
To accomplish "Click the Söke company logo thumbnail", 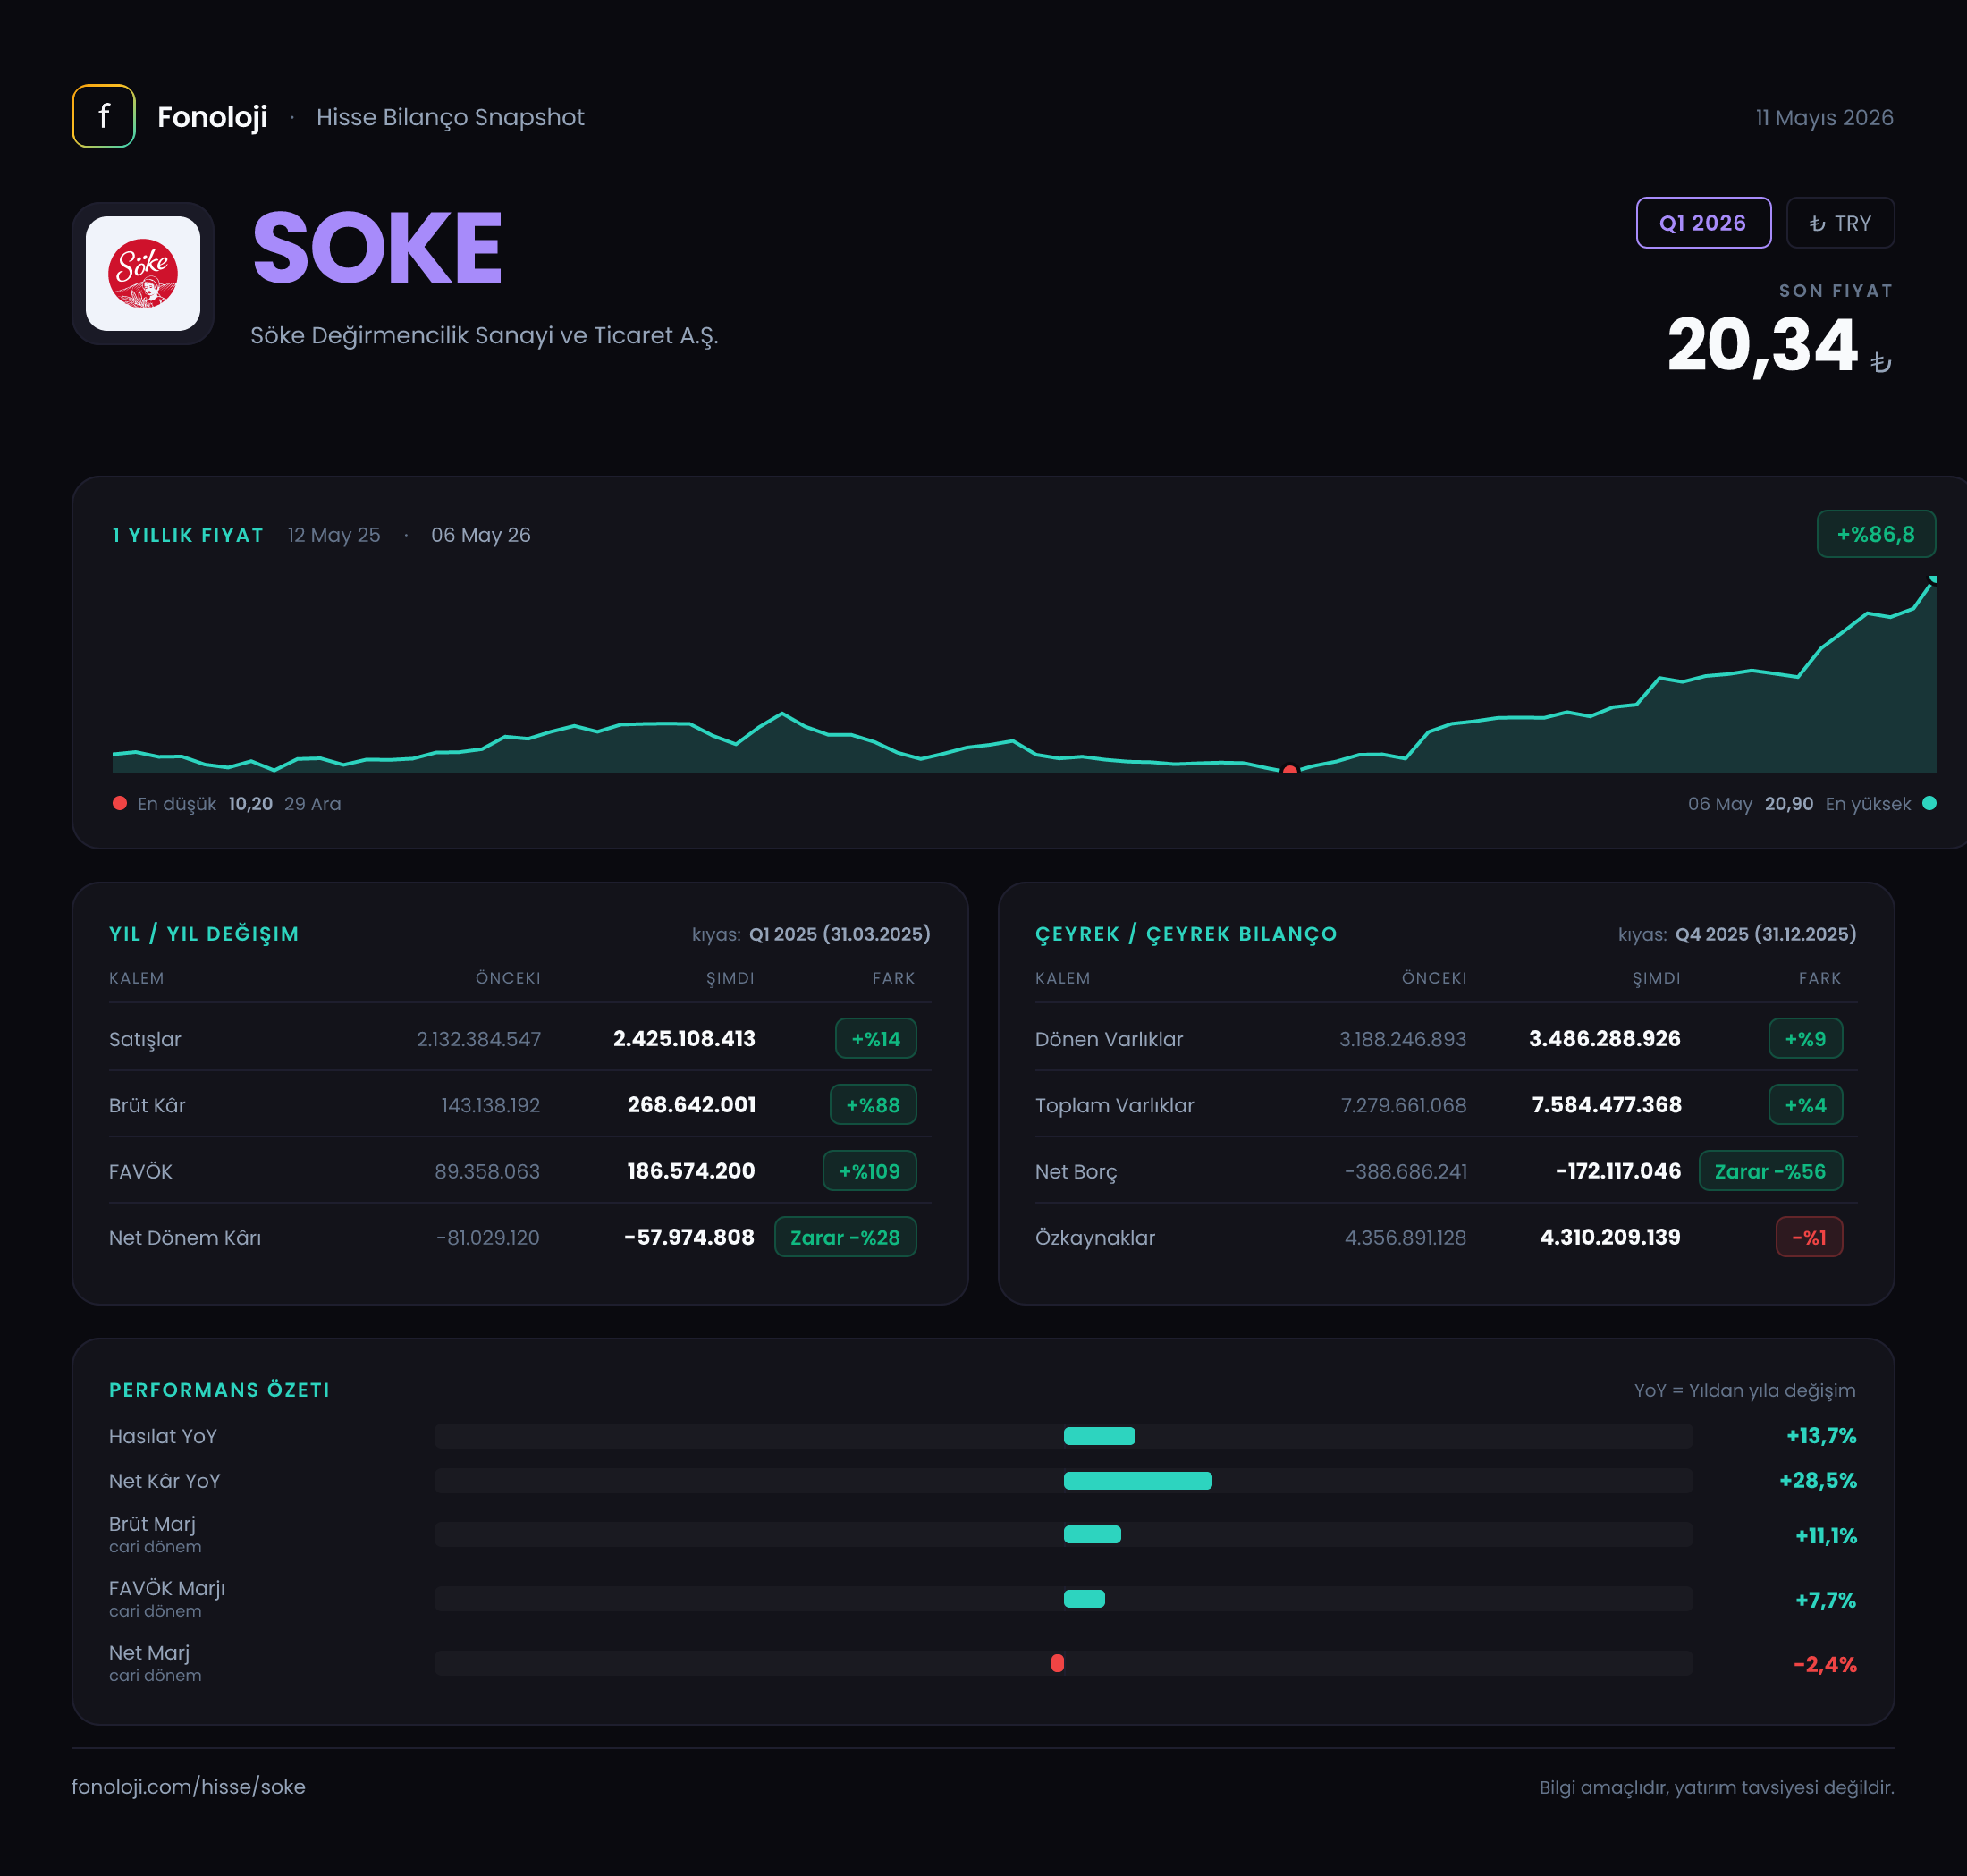I will tap(143, 273).
